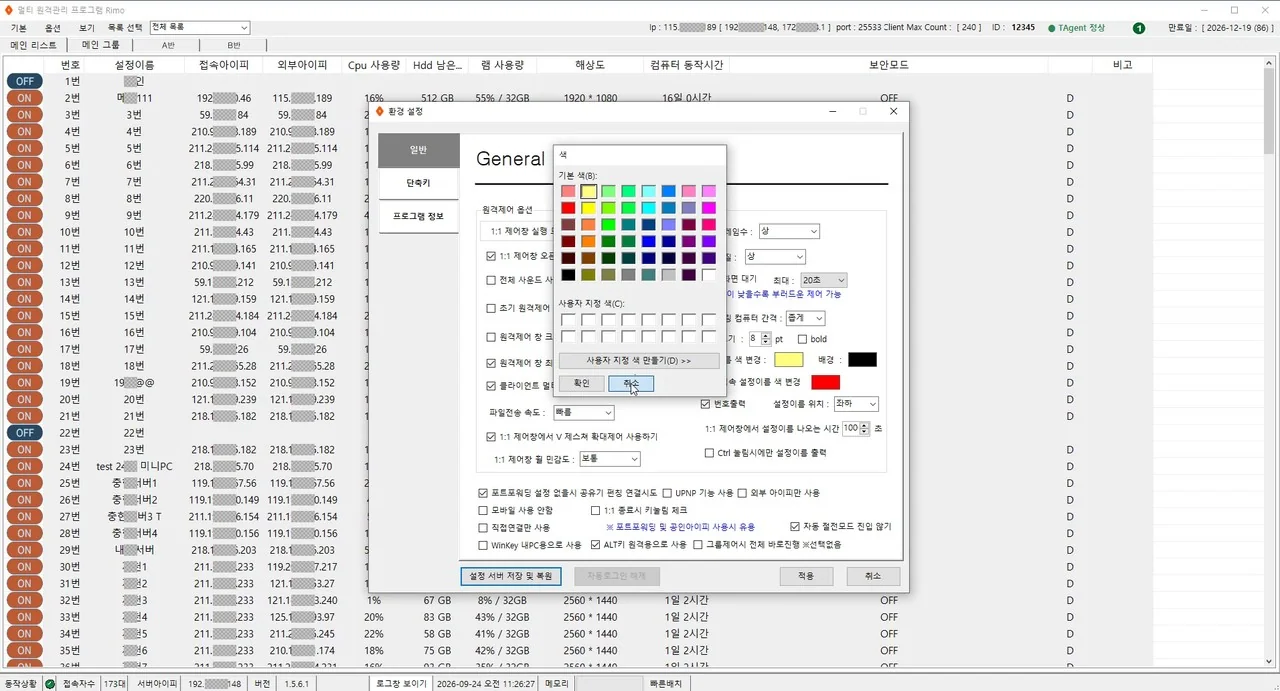The image size is (1280, 691).
Task: Check the 1:1 종료시 키눌림 체크 box
Action: [596, 510]
